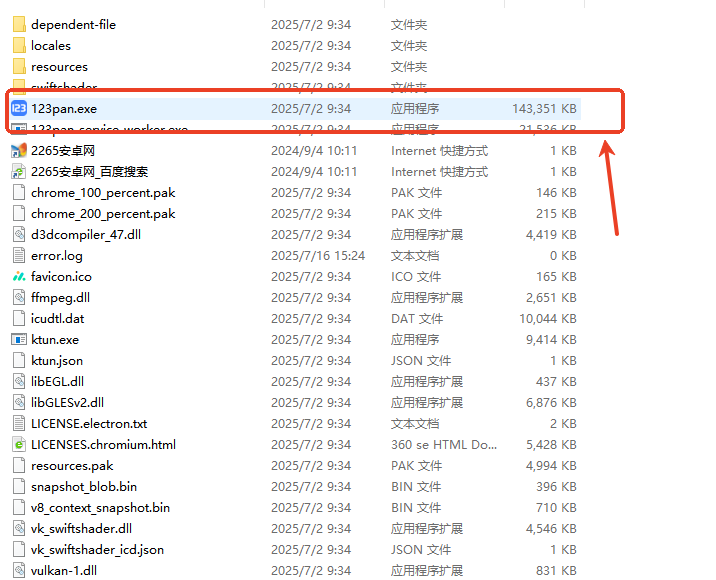The image size is (716, 580).
Task: Click the LICENSES.chromium.html browser icon
Action: 19,445
